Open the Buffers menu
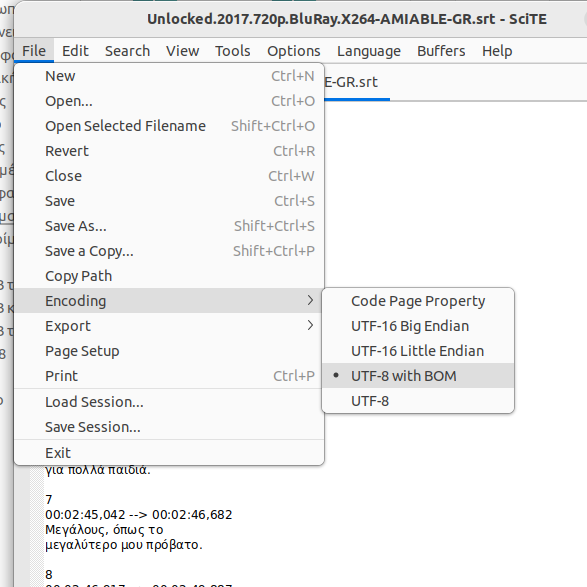 [441, 51]
